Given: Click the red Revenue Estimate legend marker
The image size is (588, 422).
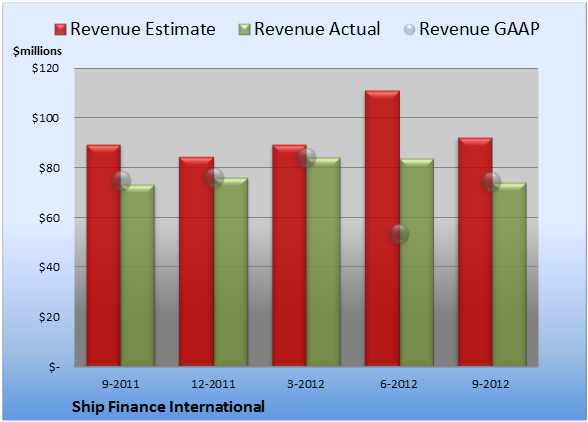Looking at the screenshot, I should (x=60, y=30).
